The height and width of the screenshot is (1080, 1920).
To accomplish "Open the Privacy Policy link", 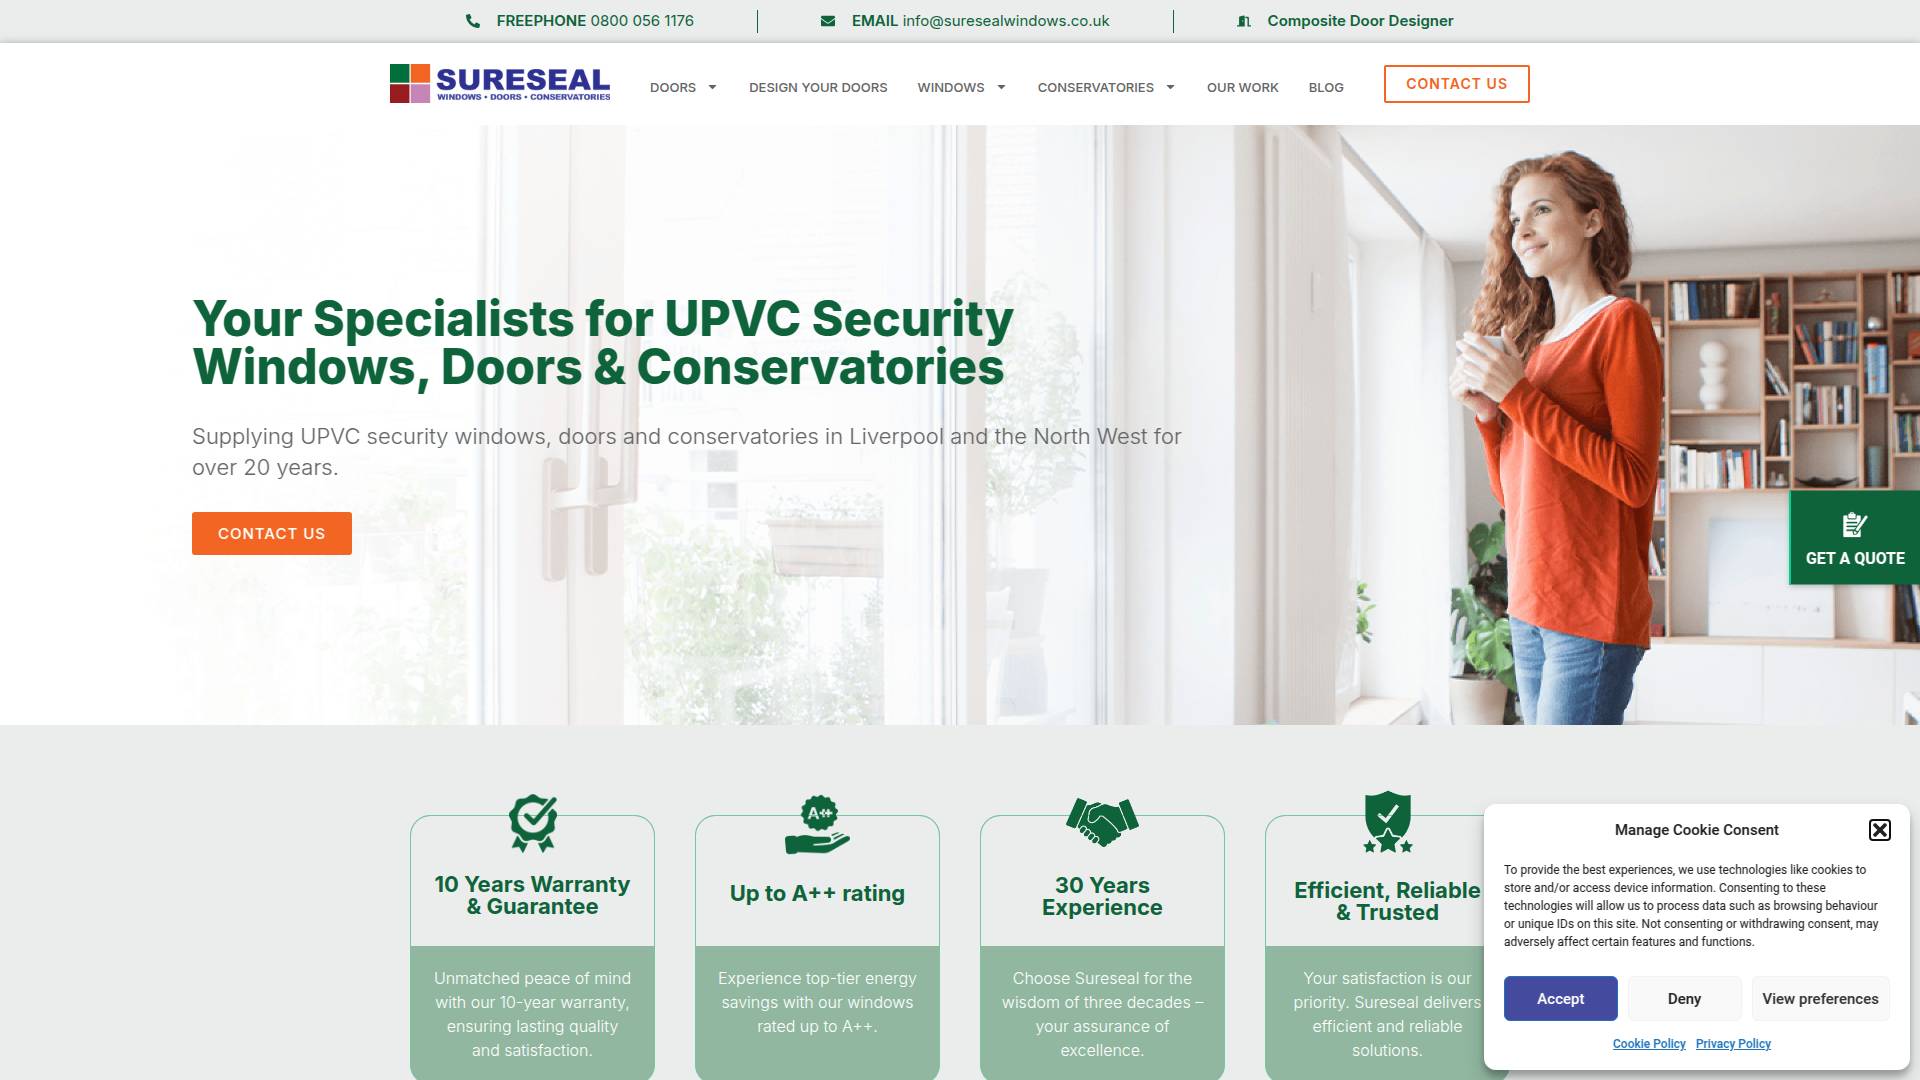I will pos(1733,1044).
